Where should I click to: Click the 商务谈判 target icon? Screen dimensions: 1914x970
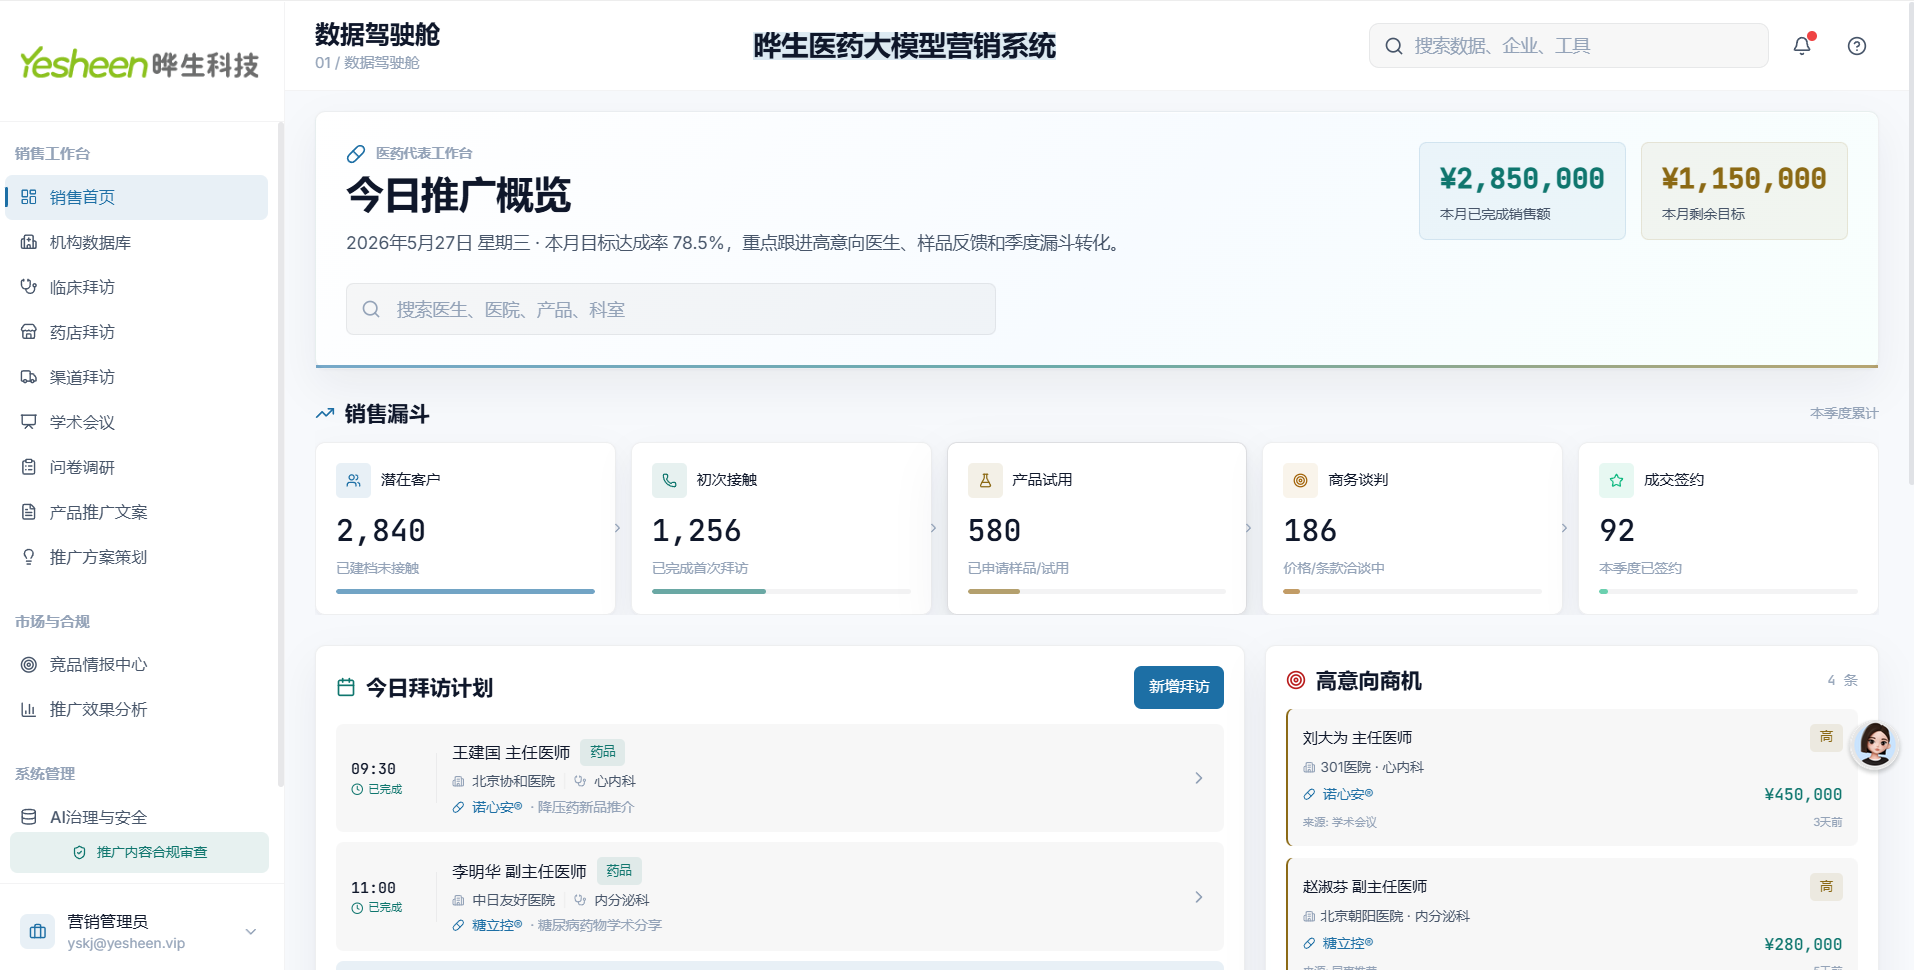1300,480
